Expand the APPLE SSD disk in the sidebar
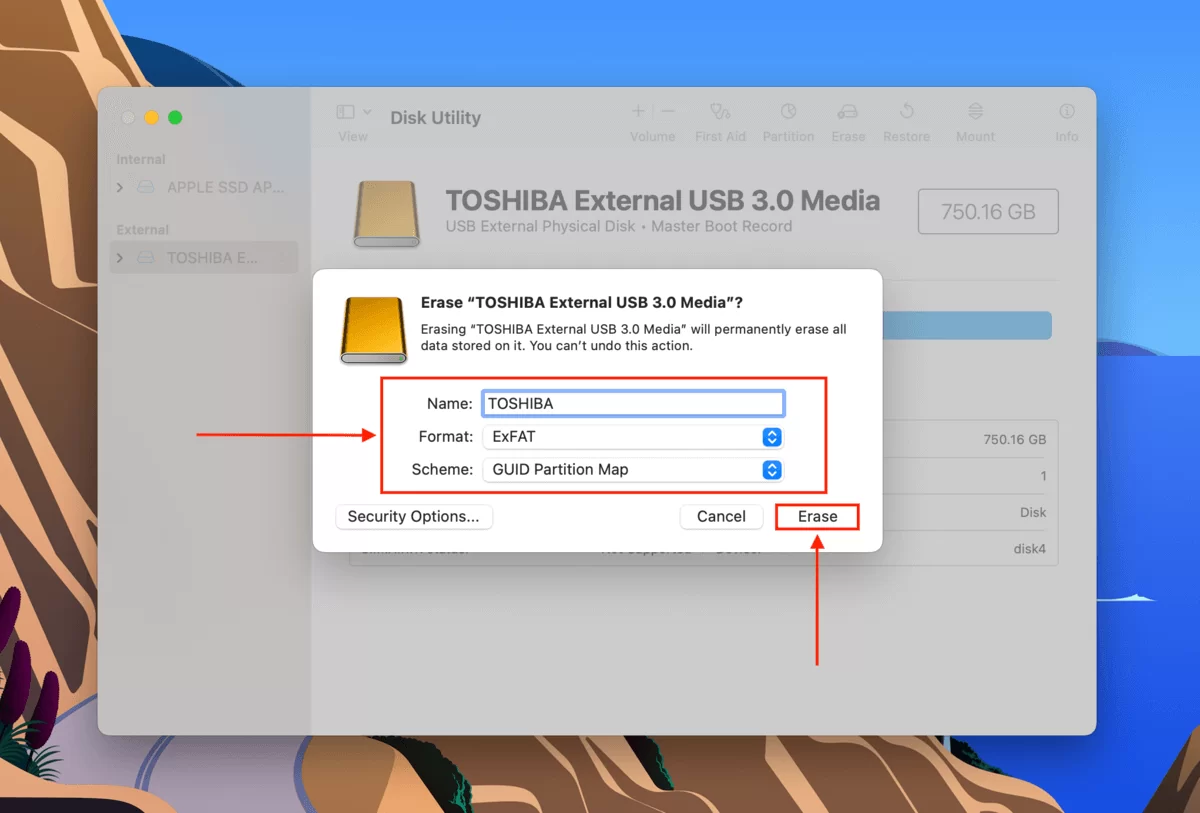 (x=119, y=187)
